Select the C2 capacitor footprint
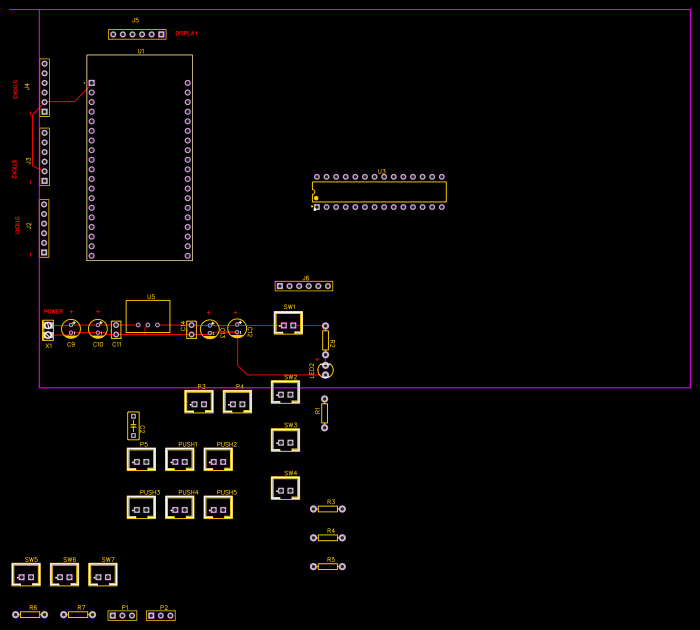700x630 pixels. (x=133, y=426)
